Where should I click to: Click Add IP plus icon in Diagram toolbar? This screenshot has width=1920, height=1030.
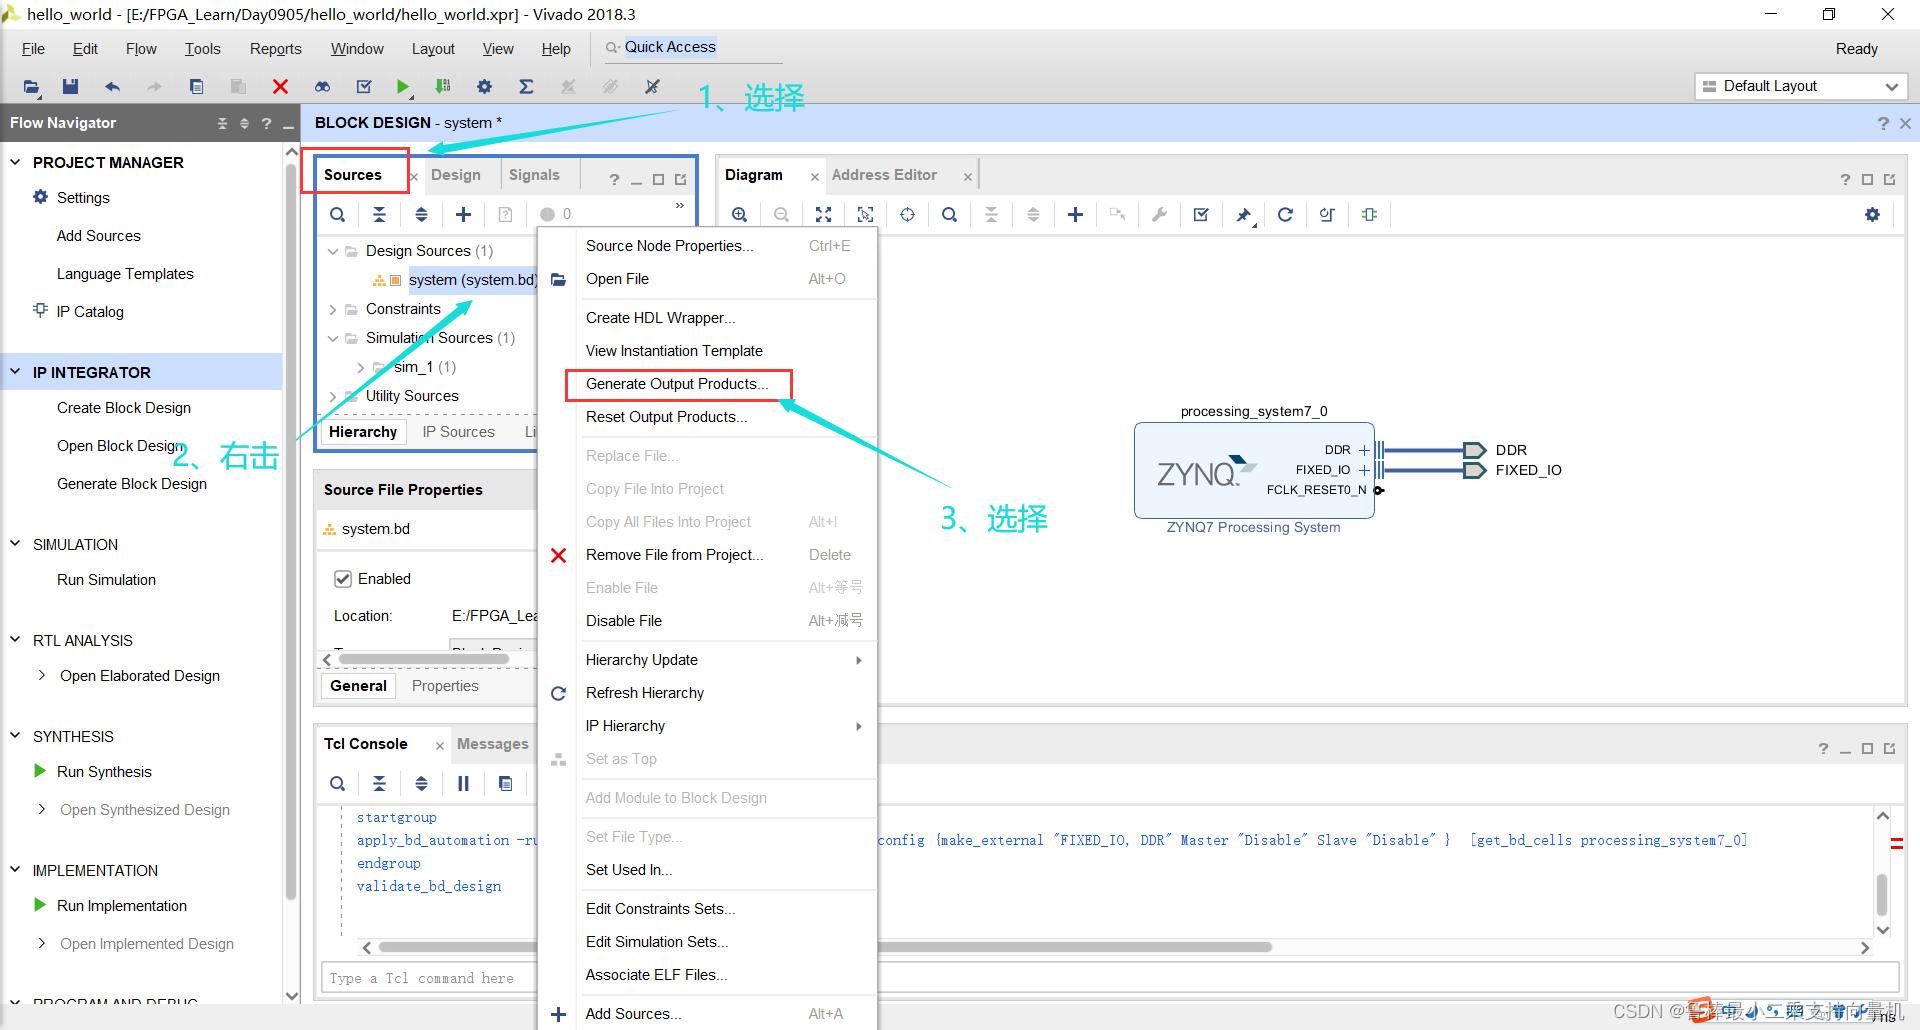1075,214
